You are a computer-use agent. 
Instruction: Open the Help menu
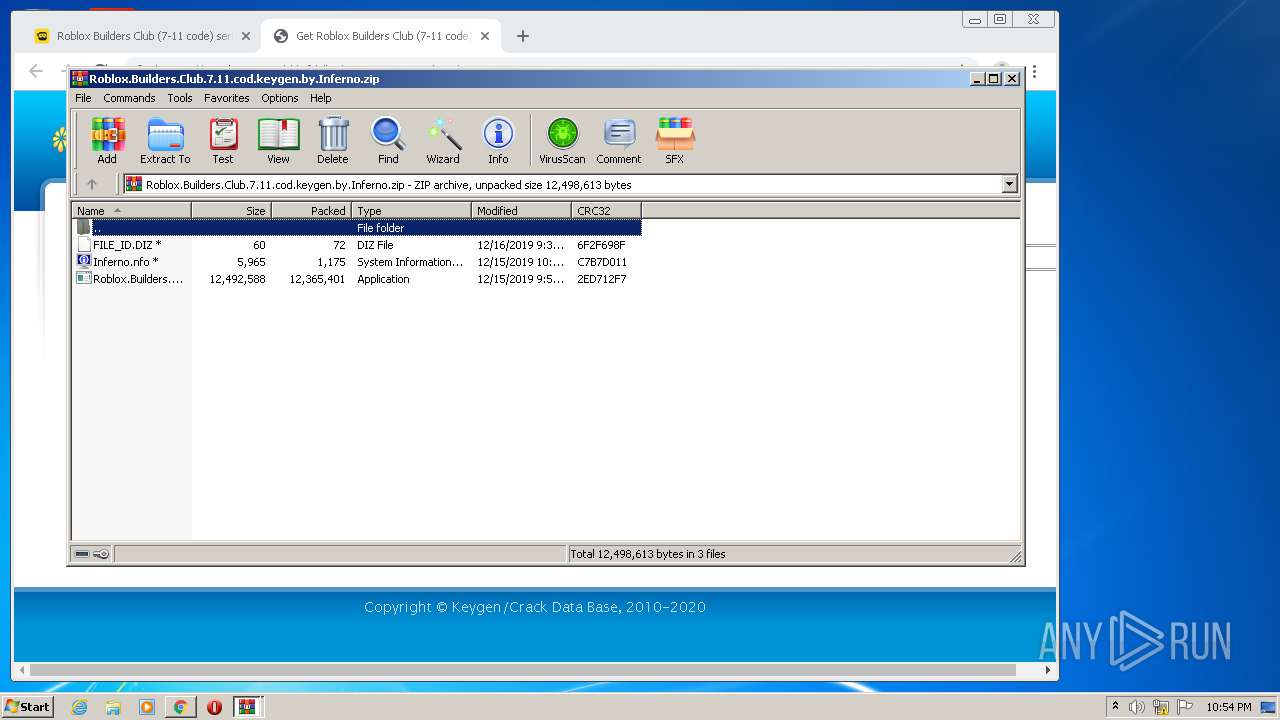320,98
